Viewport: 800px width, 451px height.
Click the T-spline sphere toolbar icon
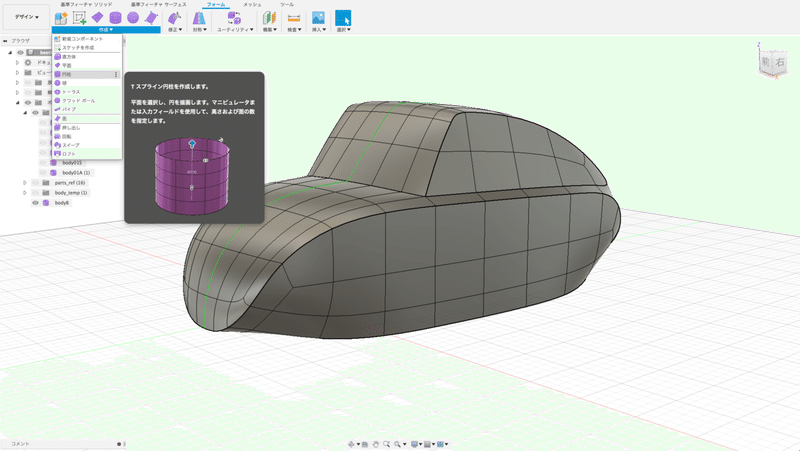coord(132,17)
